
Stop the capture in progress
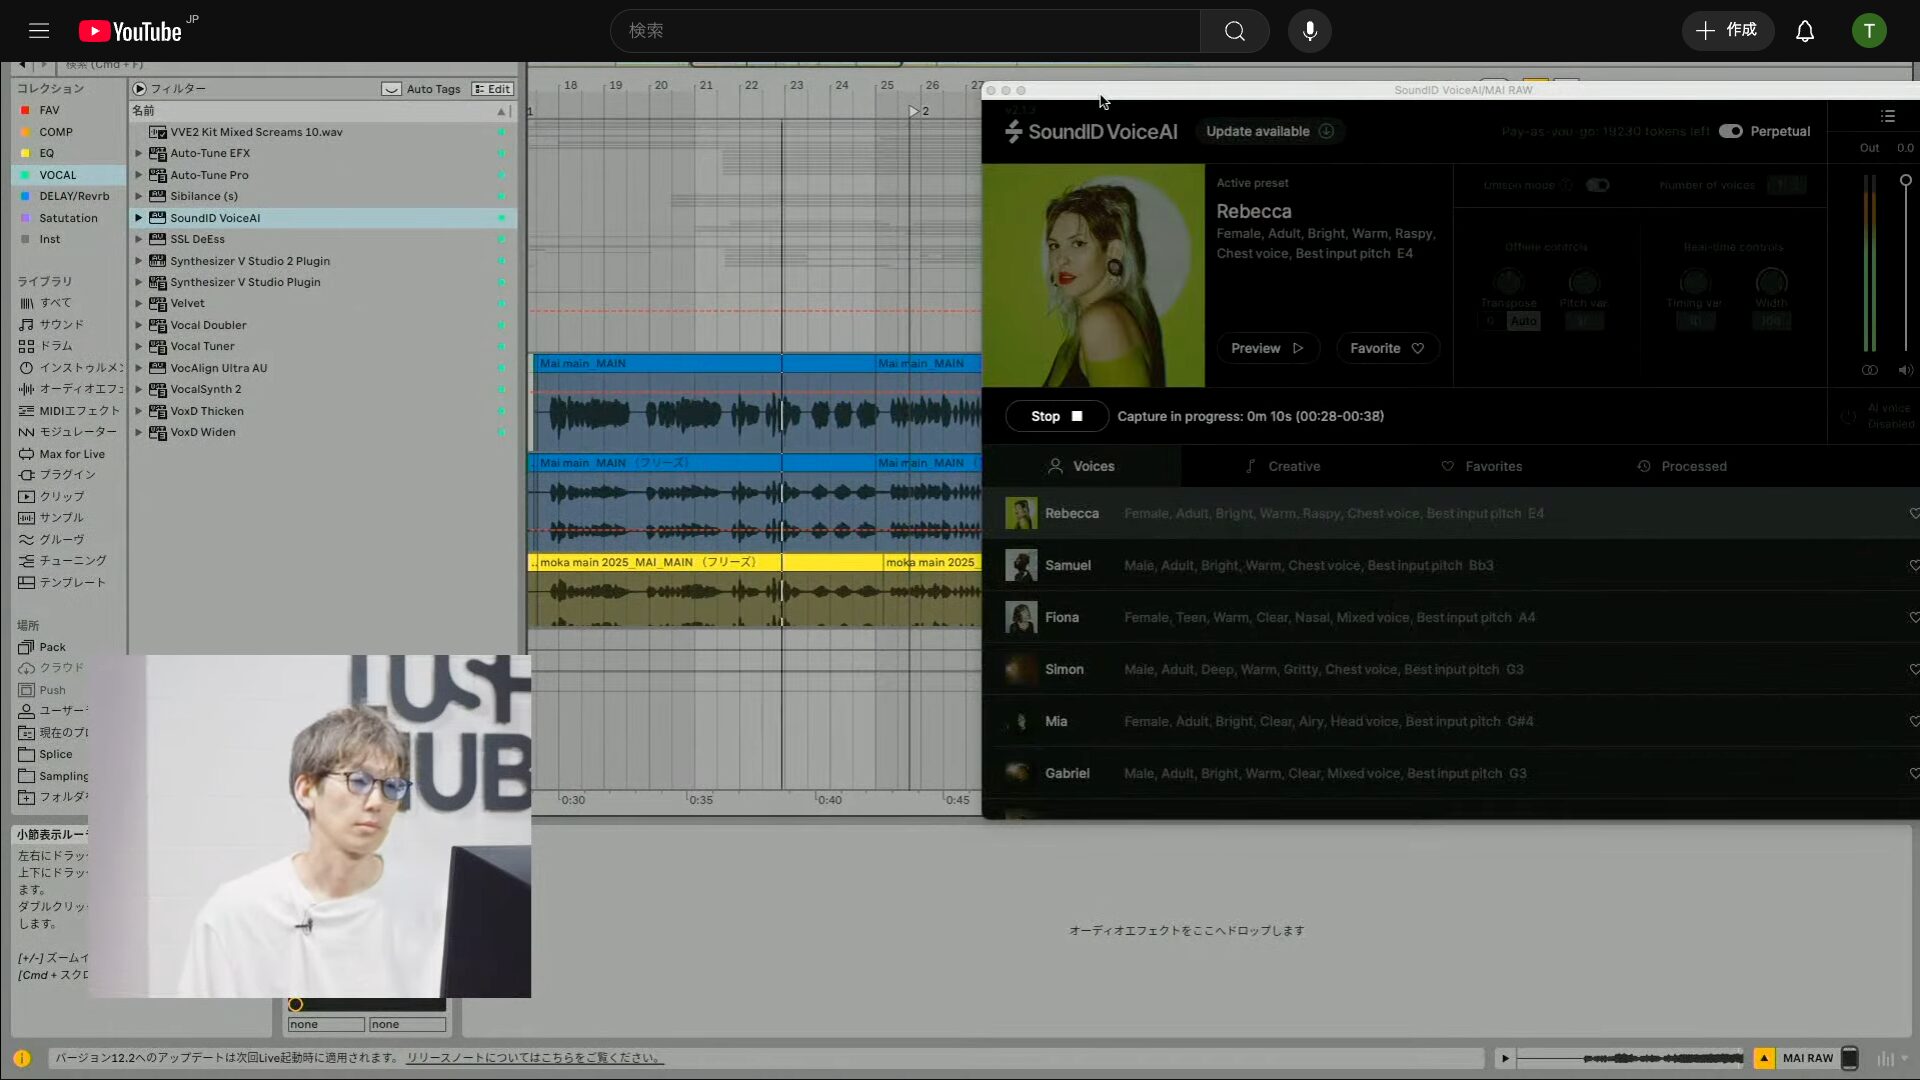coord(1056,416)
